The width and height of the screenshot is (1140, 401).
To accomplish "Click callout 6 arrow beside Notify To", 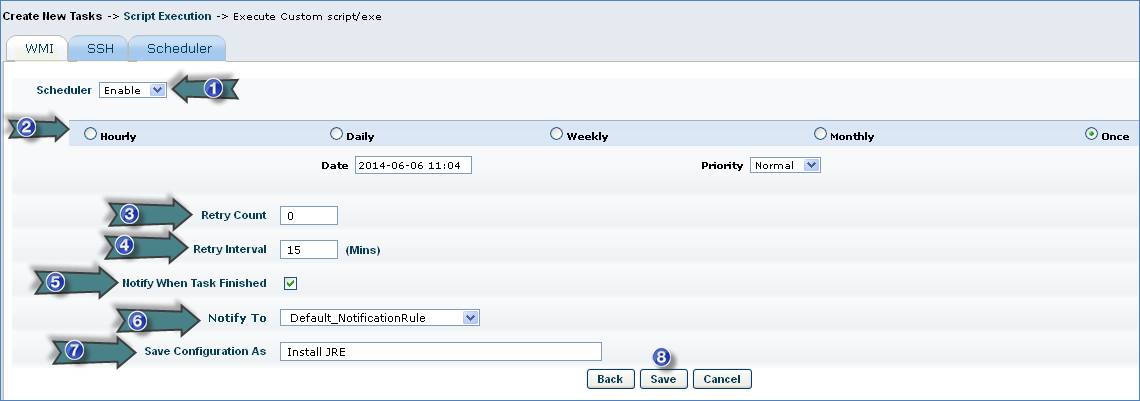I will pos(159,320).
